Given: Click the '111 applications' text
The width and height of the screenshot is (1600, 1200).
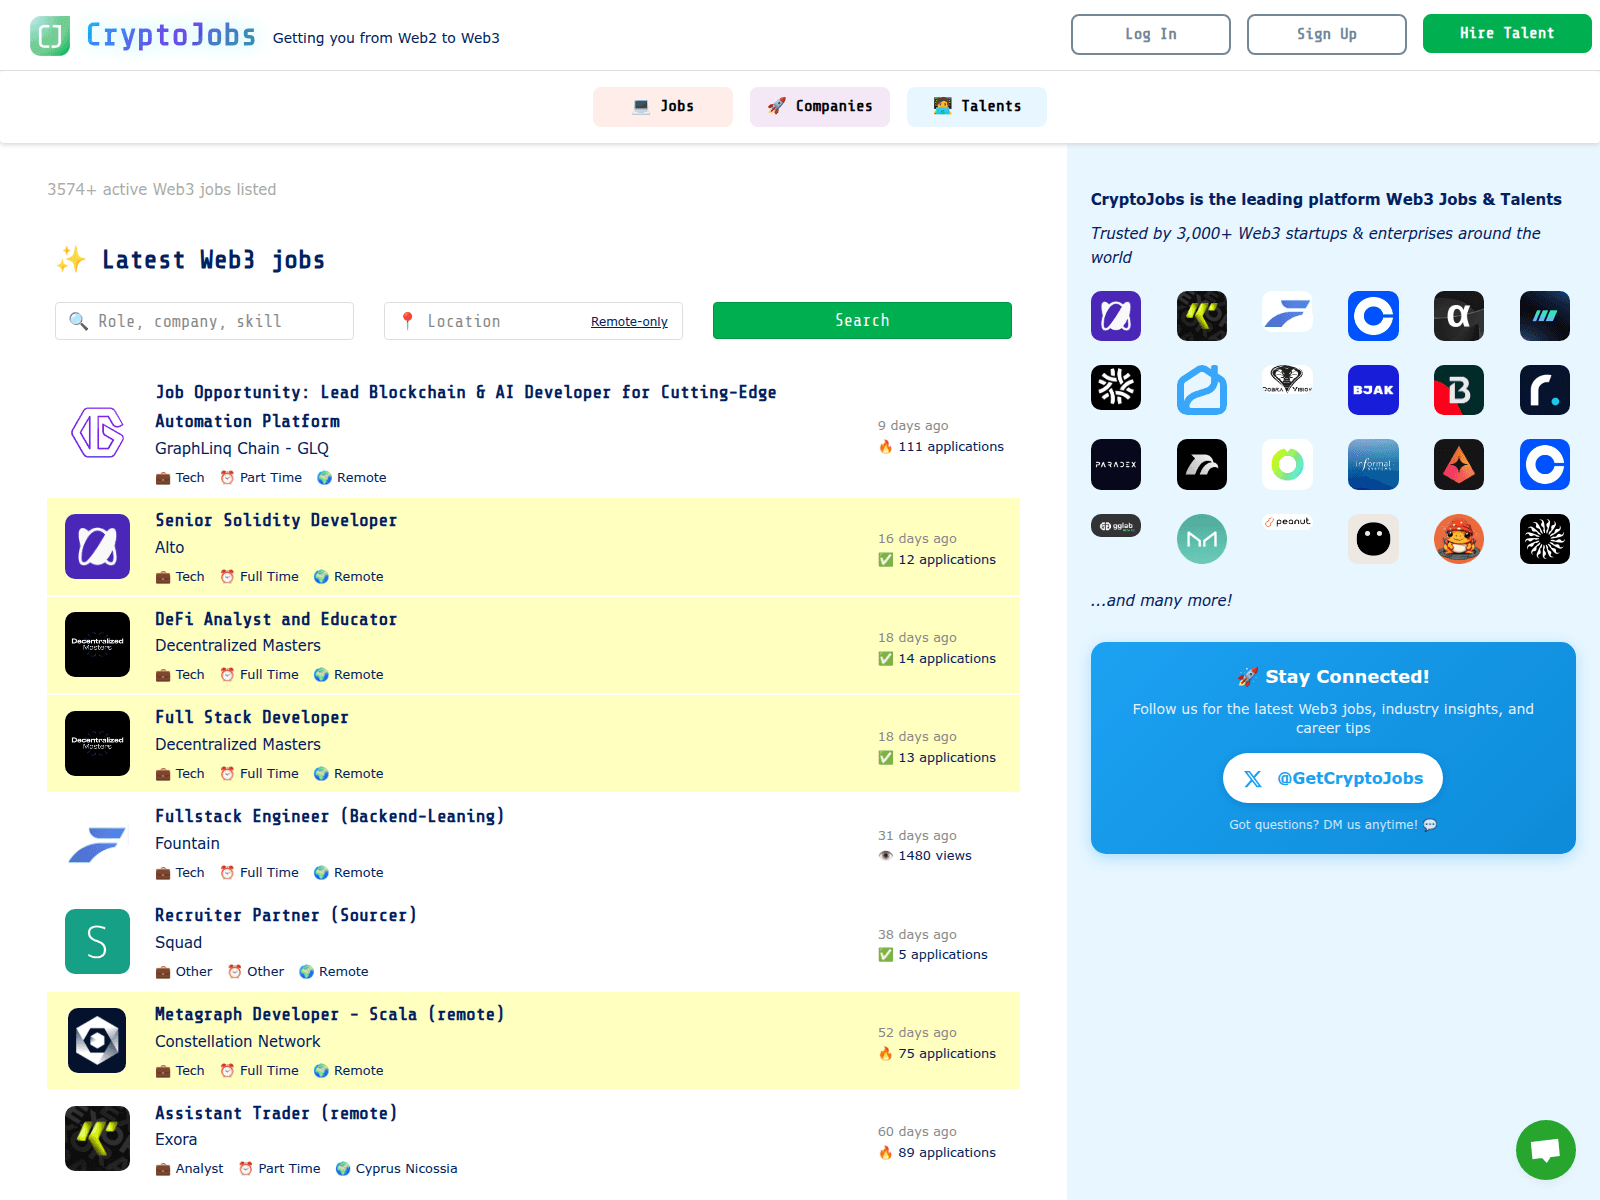Looking at the screenshot, I should [x=950, y=447].
